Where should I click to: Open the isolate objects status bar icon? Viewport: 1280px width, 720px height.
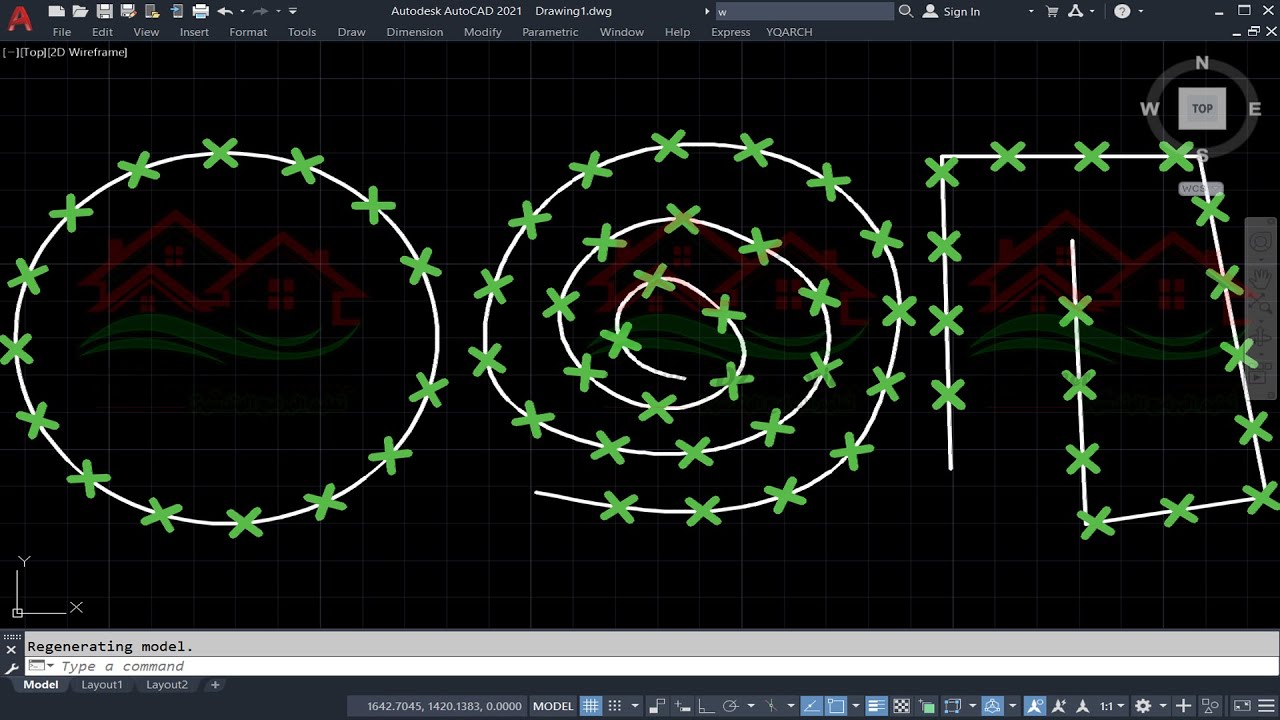(x=1210, y=706)
